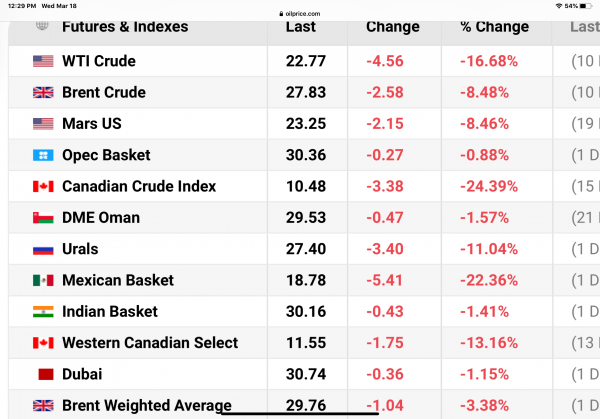Sort by the % Change column header
The height and width of the screenshot is (419, 600).
[x=494, y=27]
